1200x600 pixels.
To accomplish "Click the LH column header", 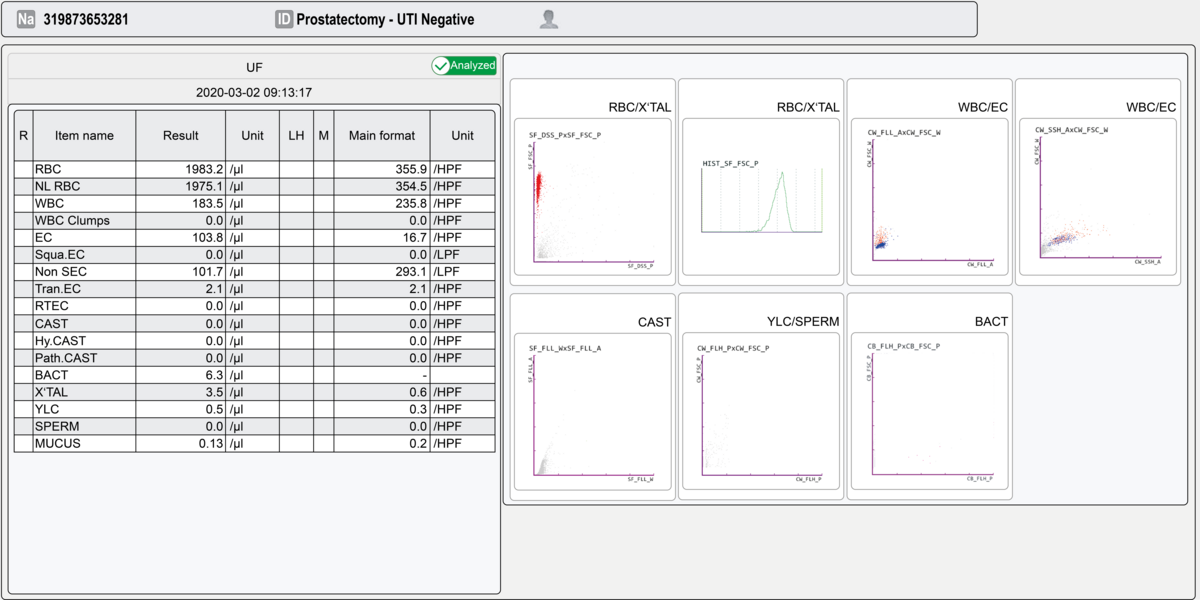I will (x=296, y=135).
